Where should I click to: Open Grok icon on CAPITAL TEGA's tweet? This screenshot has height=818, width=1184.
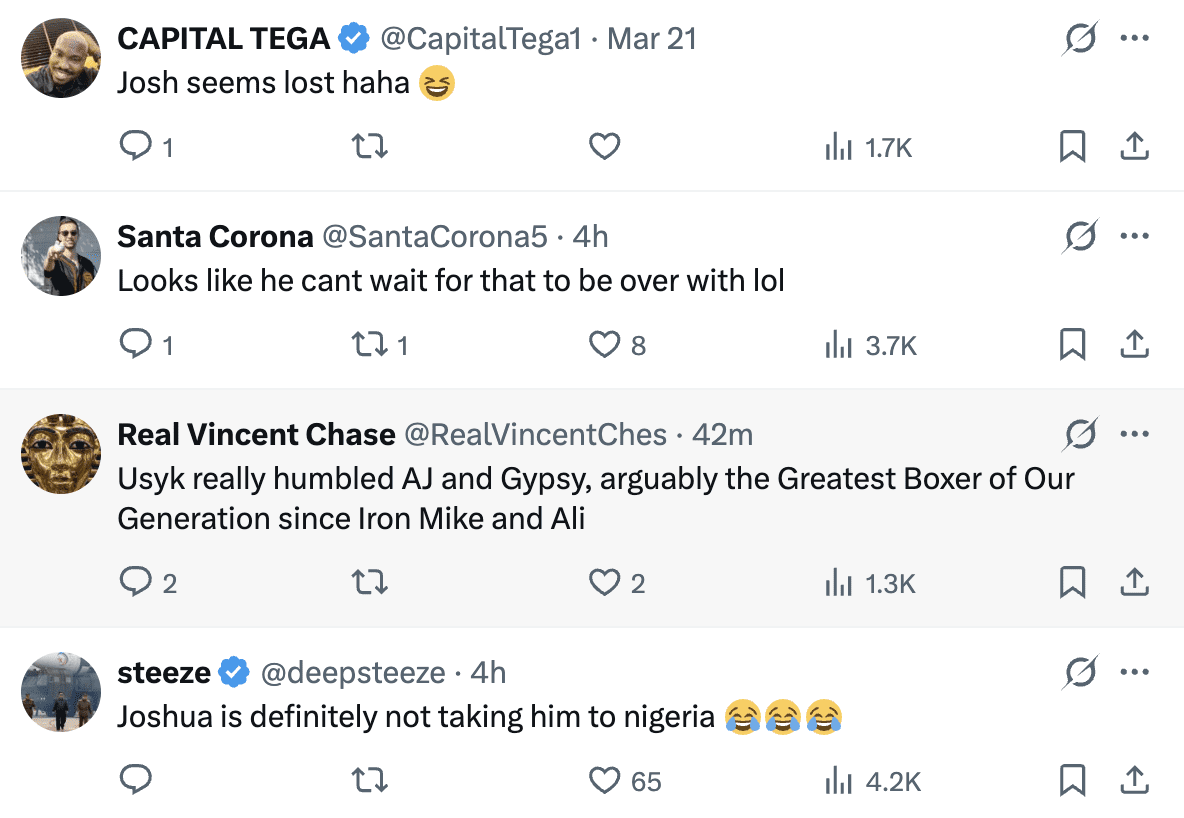click(x=1080, y=39)
